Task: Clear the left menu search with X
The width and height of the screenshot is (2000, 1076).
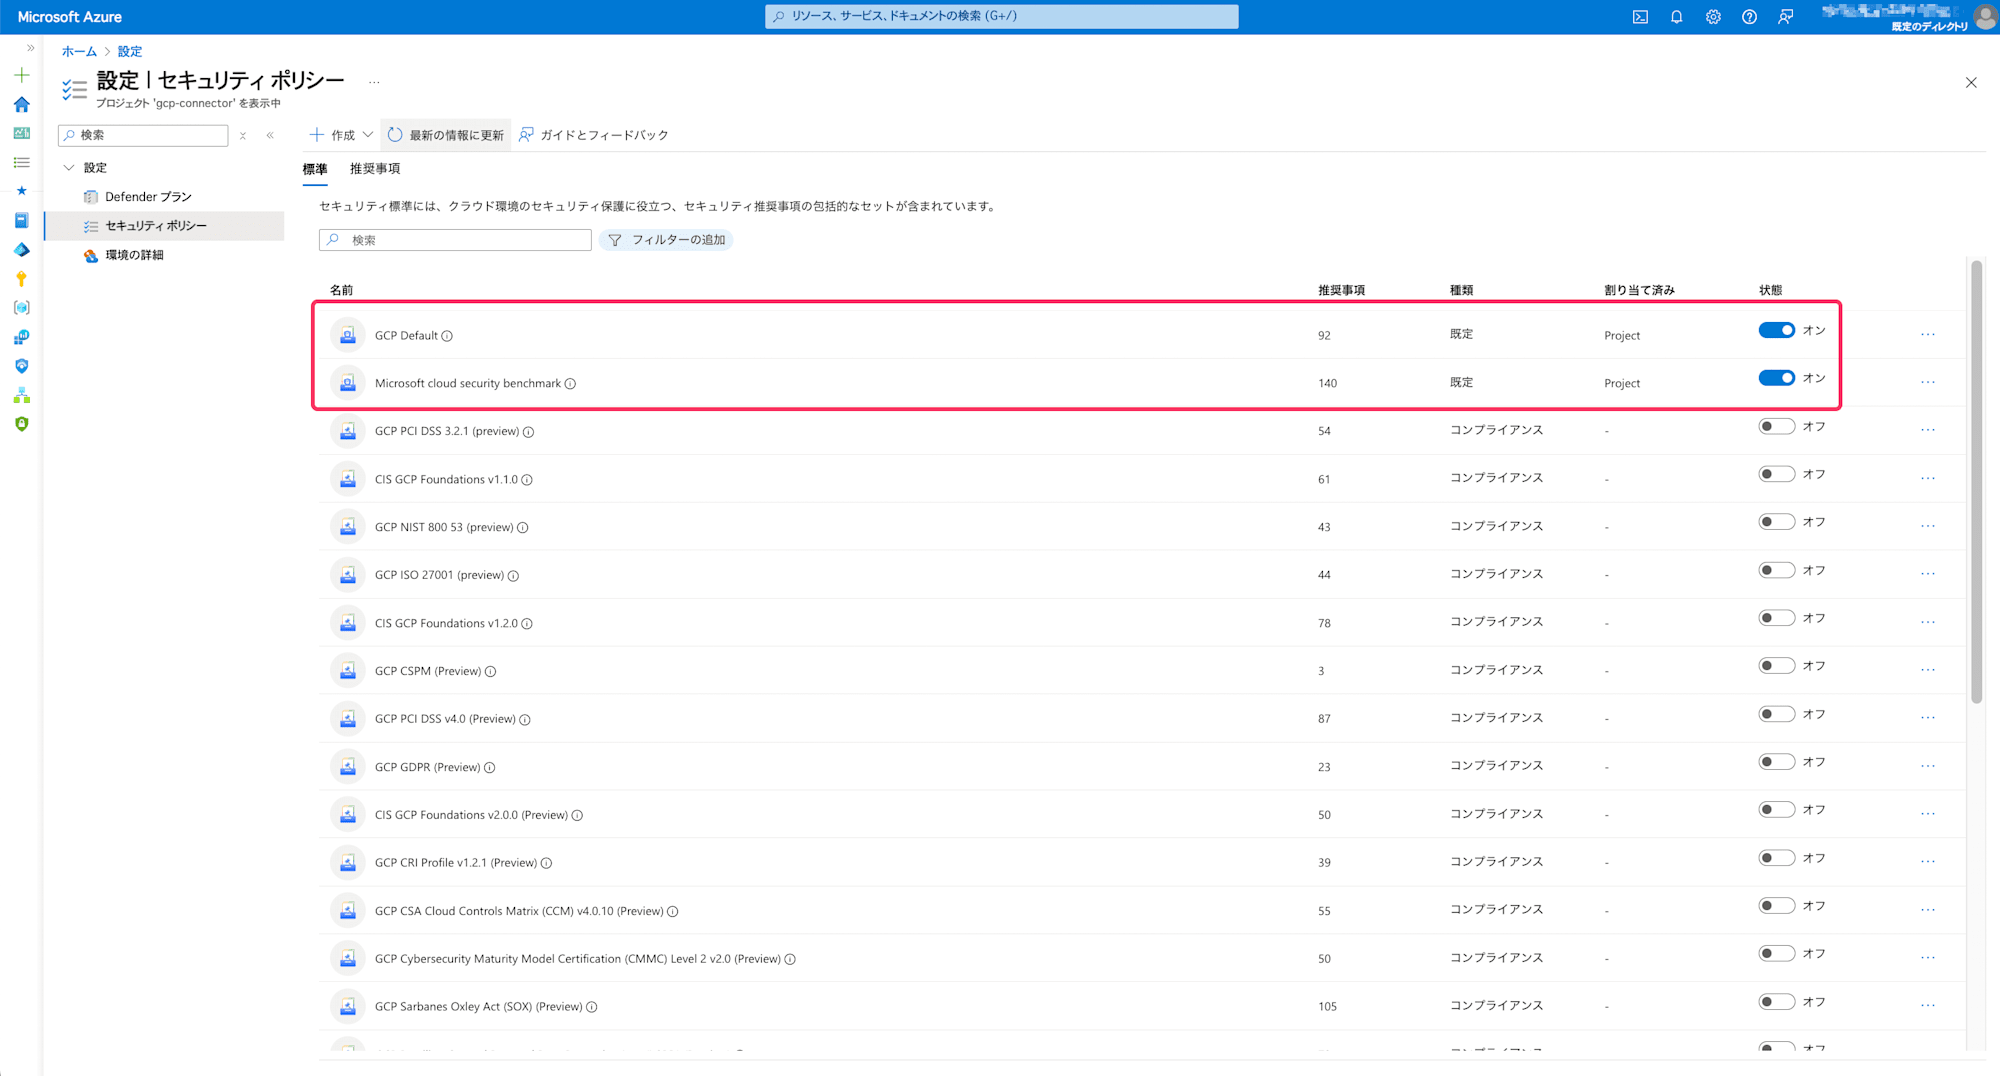Action: pos(243,135)
